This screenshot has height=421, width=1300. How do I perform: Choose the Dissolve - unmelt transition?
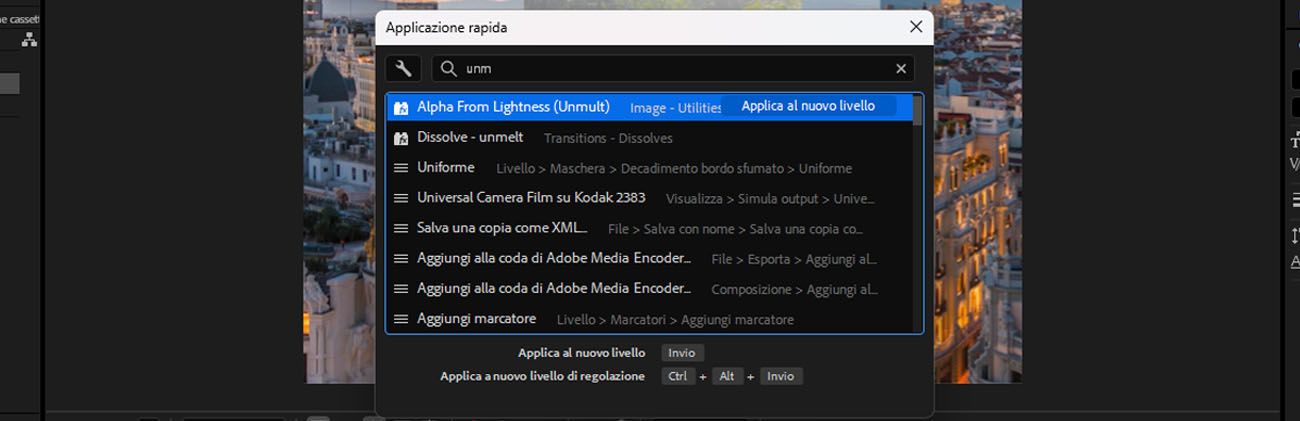(x=650, y=138)
